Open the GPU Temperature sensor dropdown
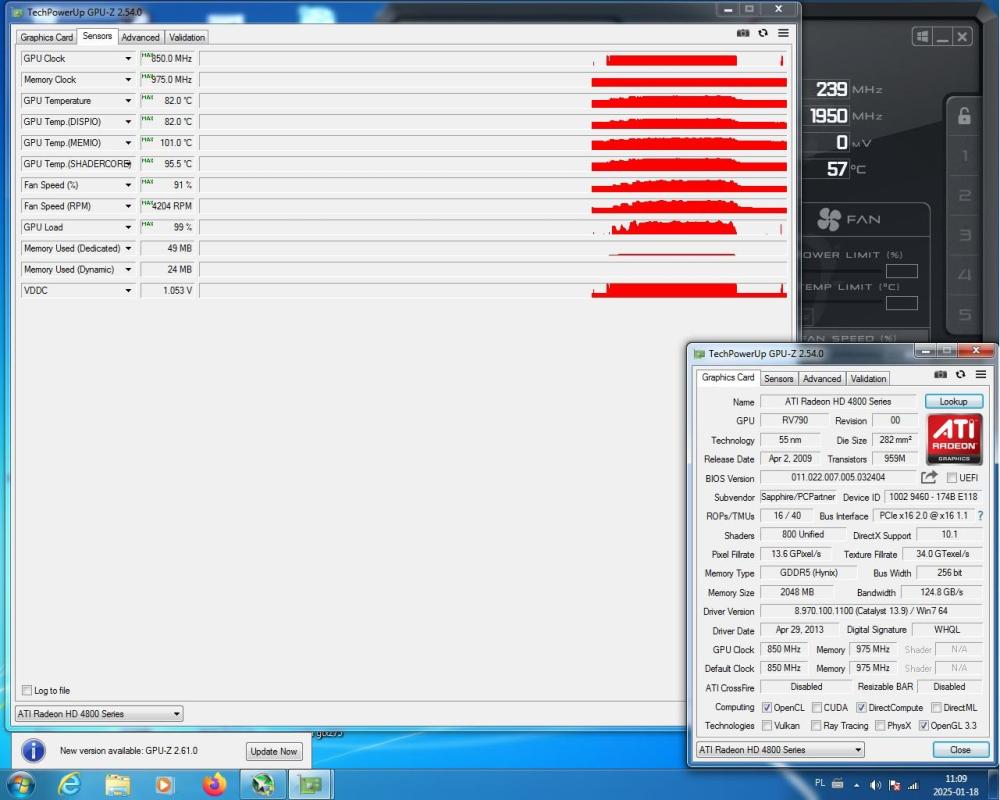 point(128,101)
